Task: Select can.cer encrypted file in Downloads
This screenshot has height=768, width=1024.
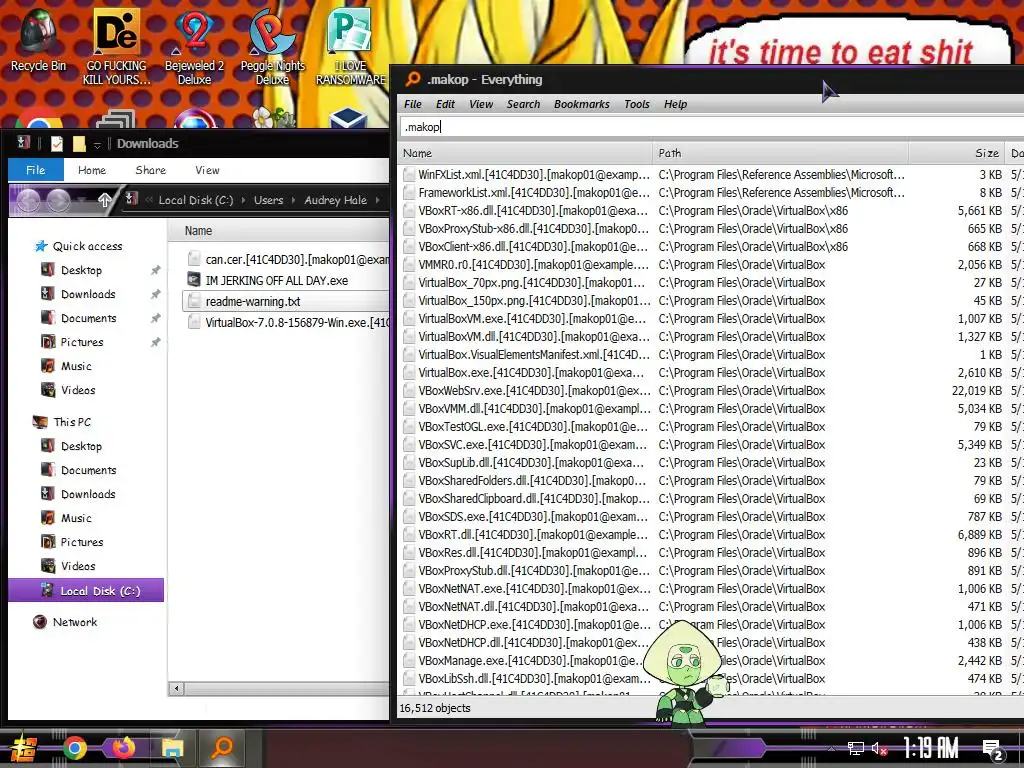Action: coord(286,259)
